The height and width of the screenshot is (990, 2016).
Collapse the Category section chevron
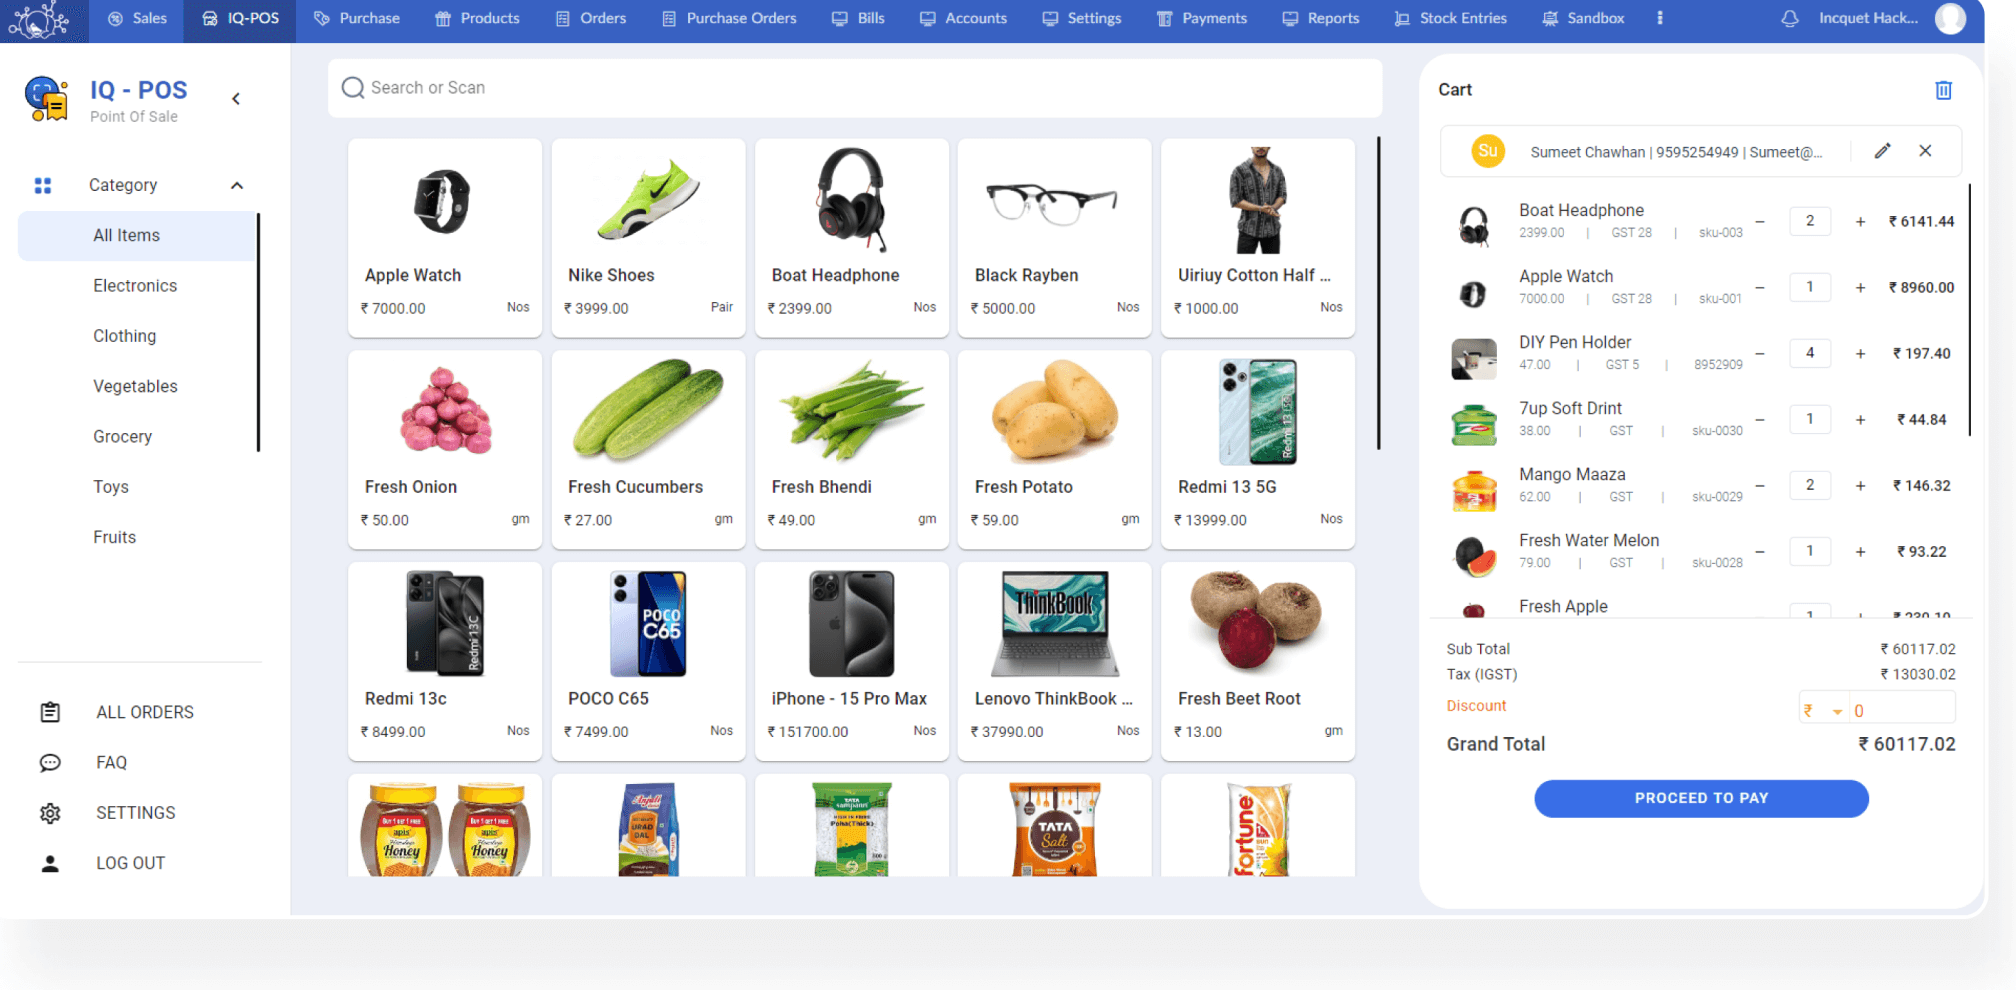[x=237, y=185]
